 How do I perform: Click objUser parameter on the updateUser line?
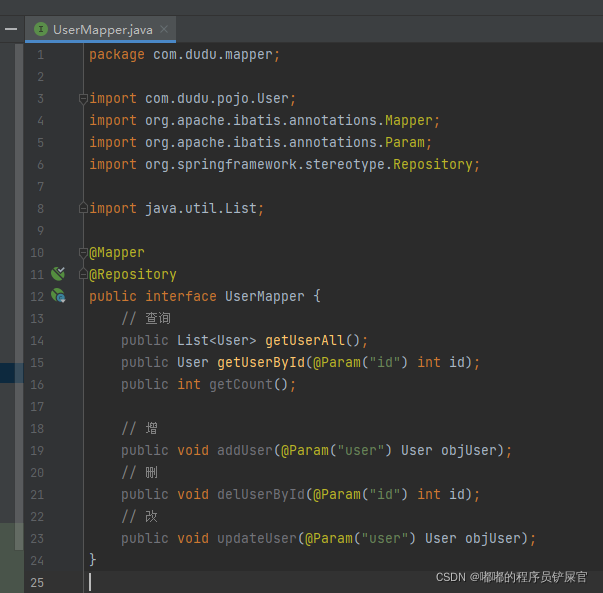[493, 538]
